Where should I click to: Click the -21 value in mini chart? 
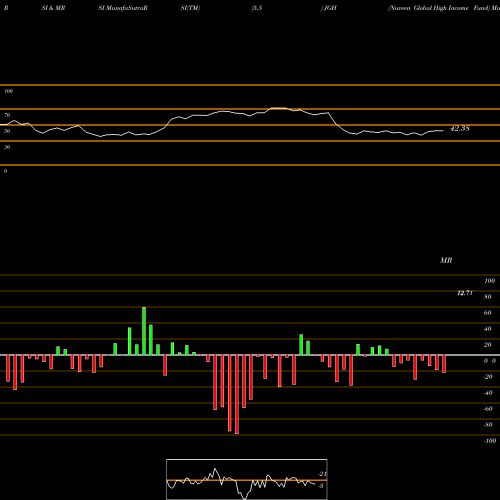coord(323,474)
